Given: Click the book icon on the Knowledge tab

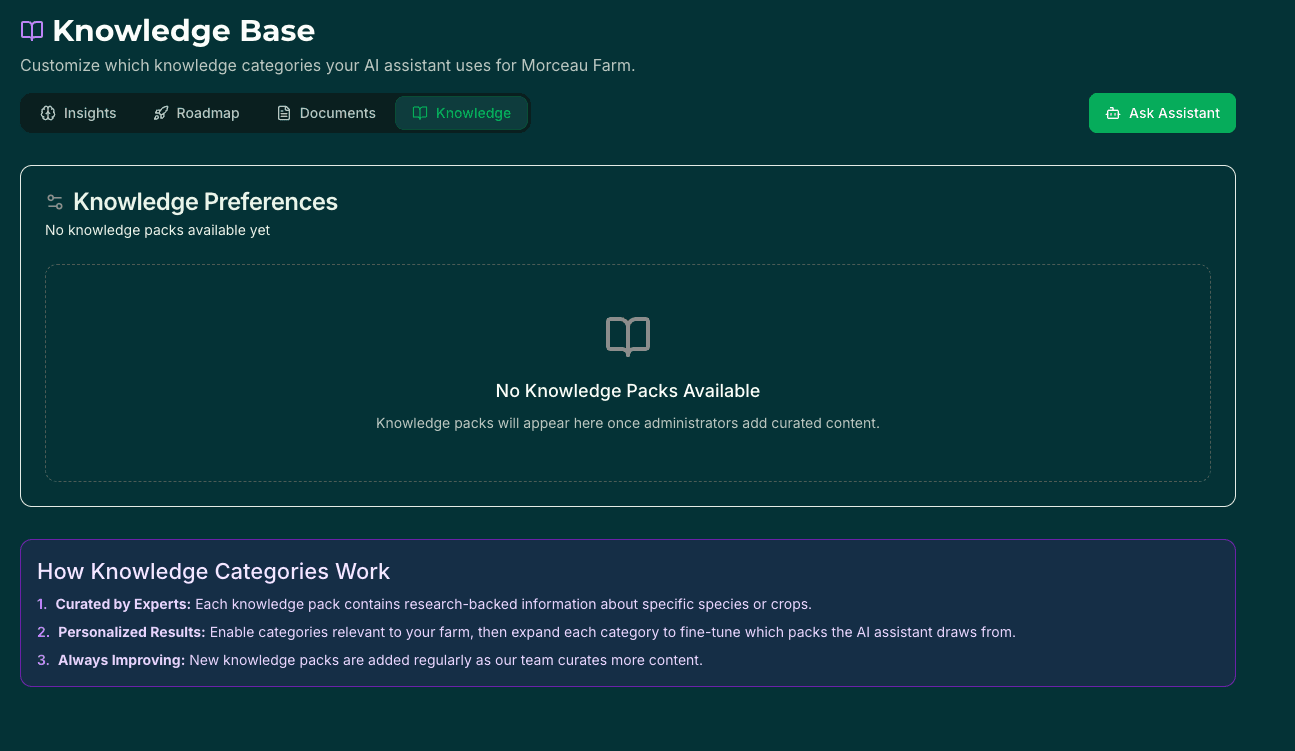Looking at the screenshot, I should [x=420, y=113].
